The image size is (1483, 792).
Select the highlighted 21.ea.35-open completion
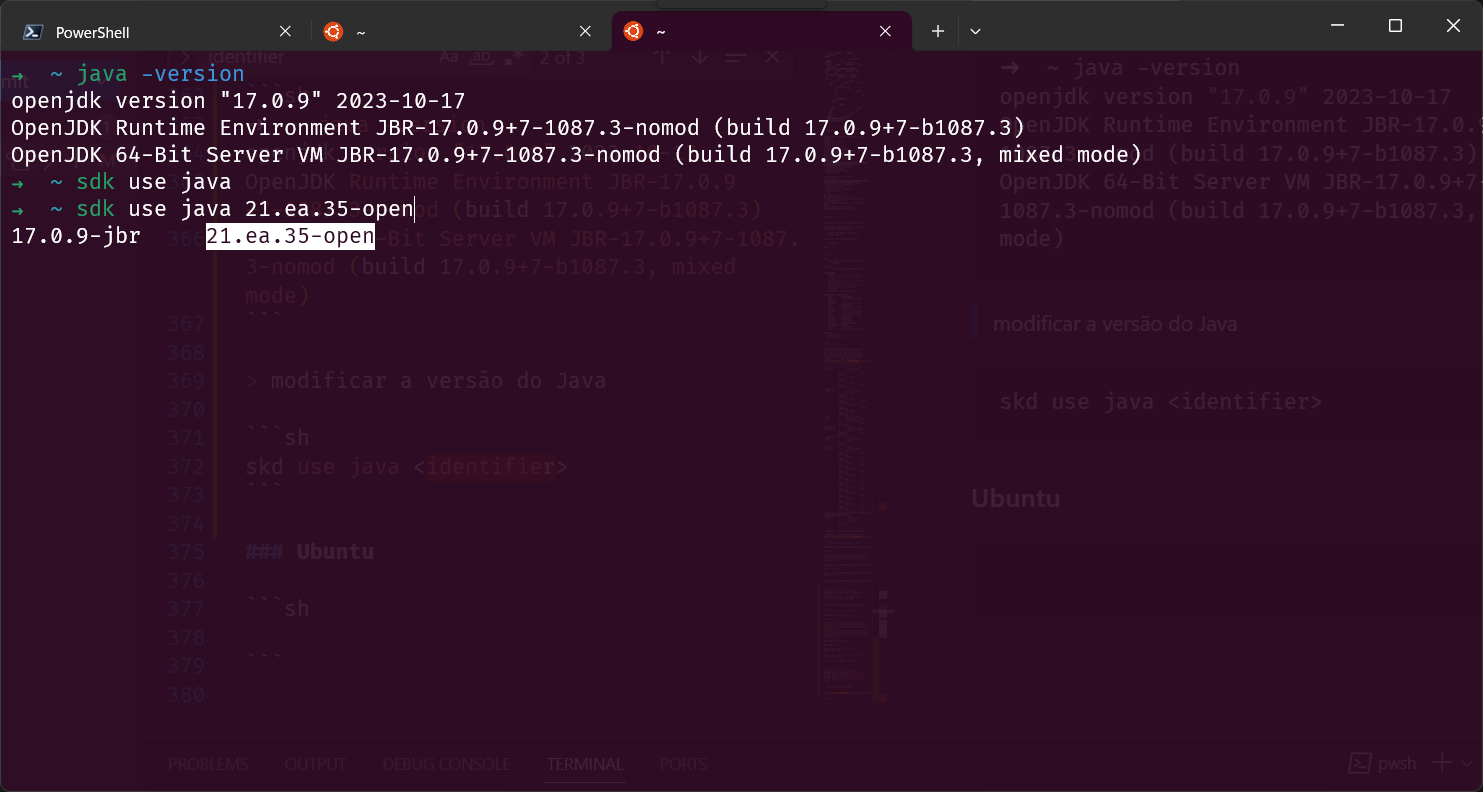click(290, 237)
